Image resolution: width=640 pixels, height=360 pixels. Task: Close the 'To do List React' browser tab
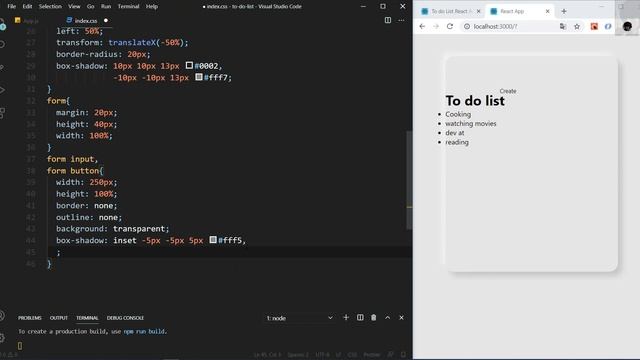coord(478,11)
